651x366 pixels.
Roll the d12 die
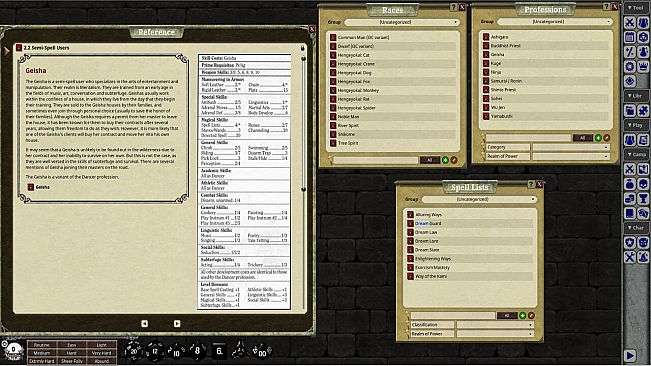click(x=155, y=351)
